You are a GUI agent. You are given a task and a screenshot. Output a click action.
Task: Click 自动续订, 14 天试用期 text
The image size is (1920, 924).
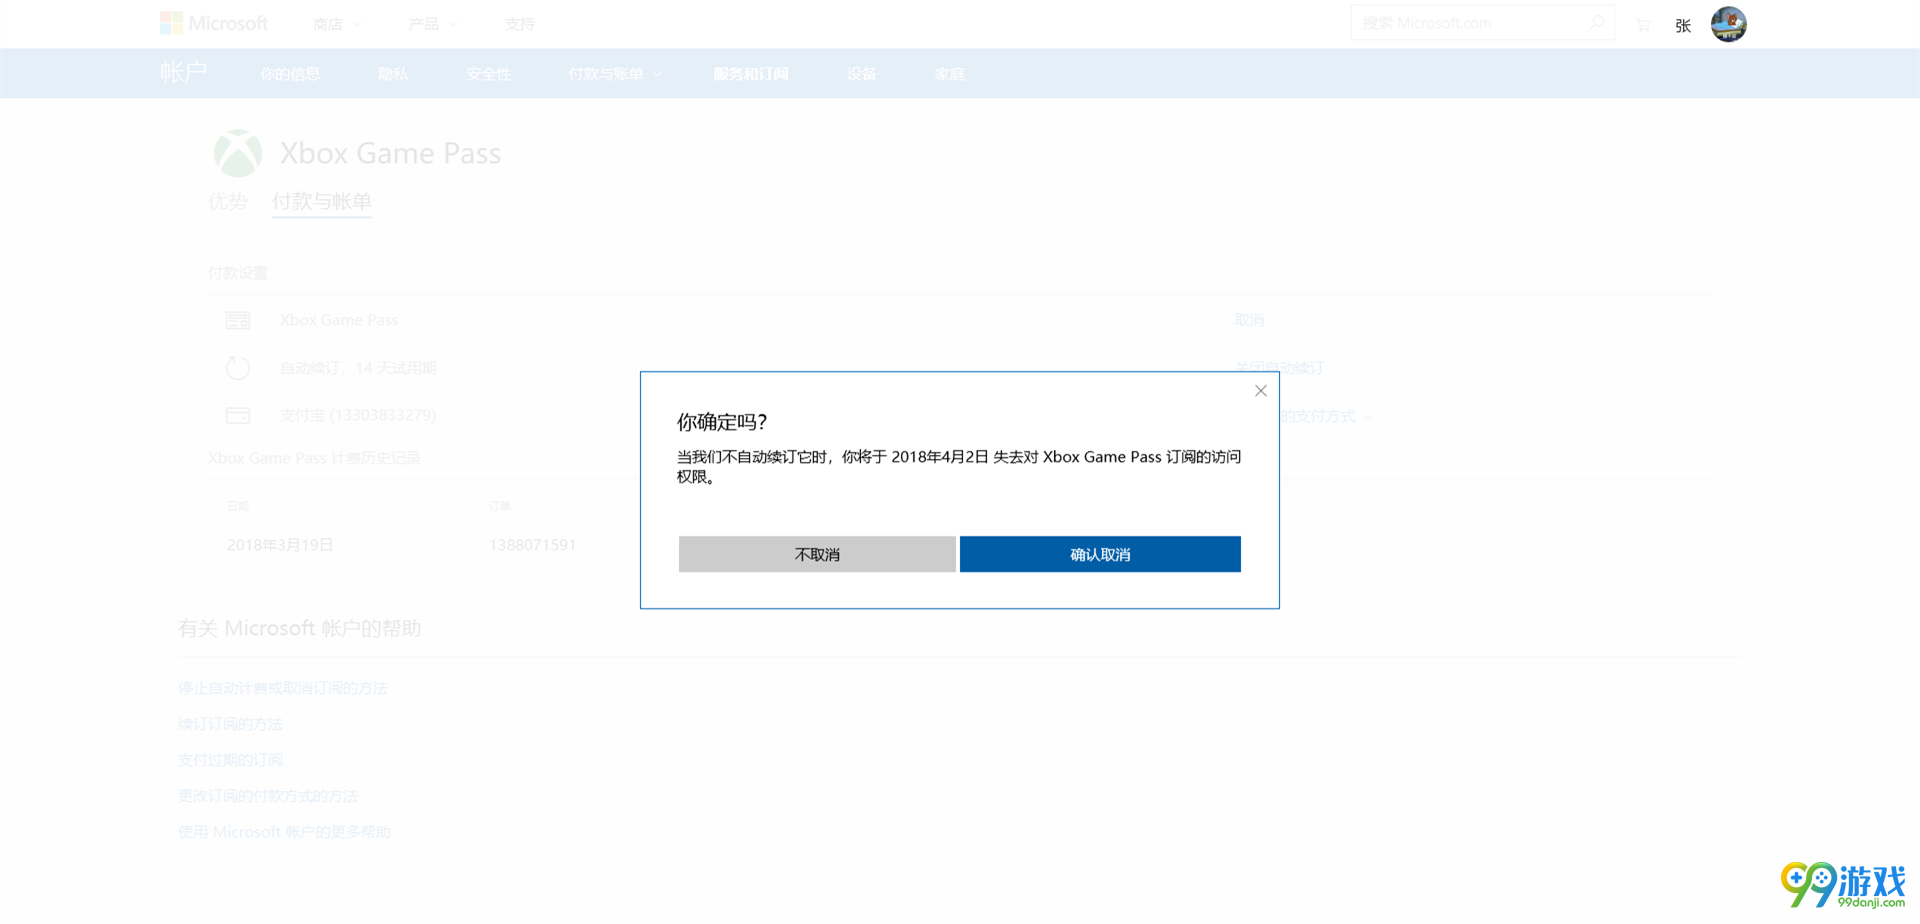click(x=358, y=368)
